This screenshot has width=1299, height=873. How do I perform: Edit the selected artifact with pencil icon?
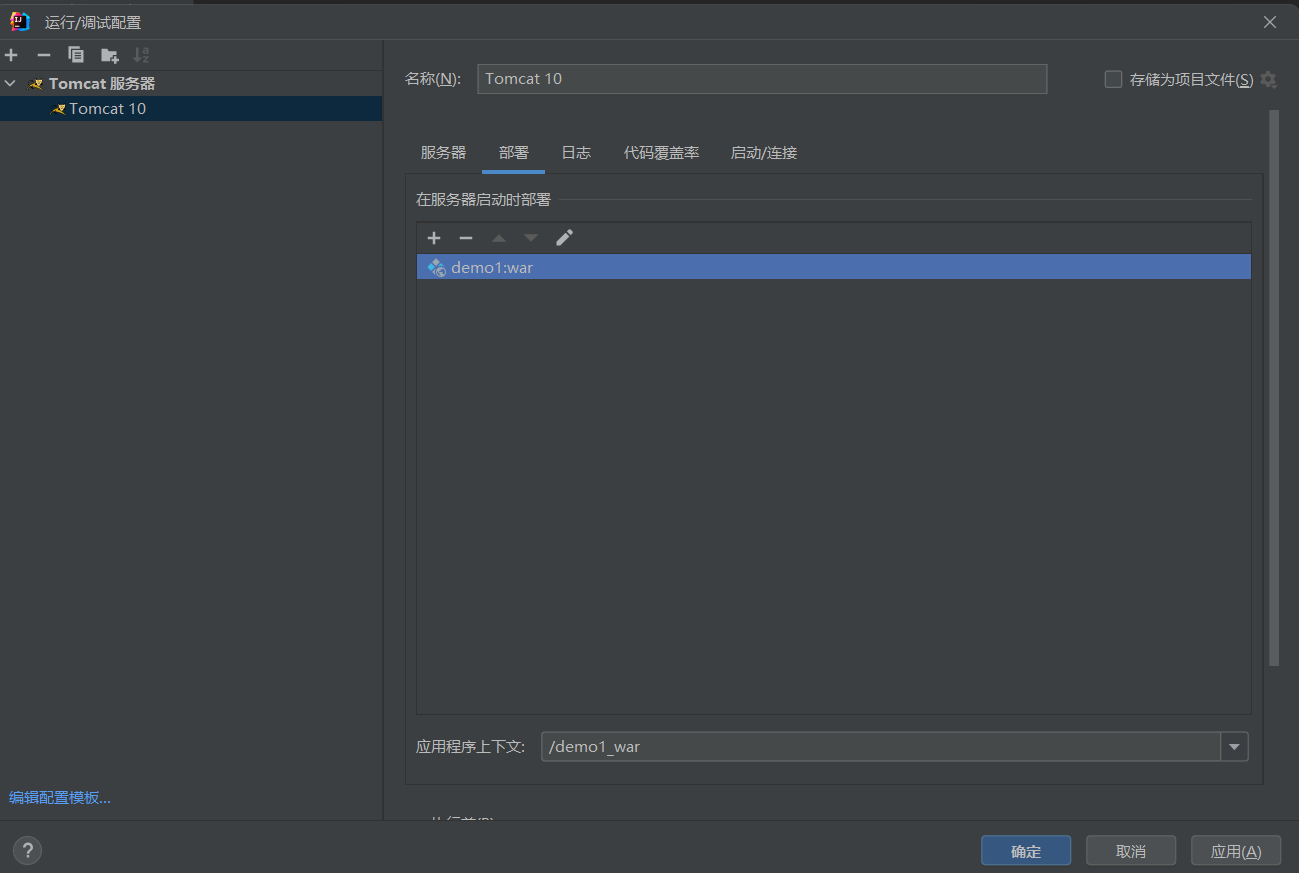(x=564, y=238)
